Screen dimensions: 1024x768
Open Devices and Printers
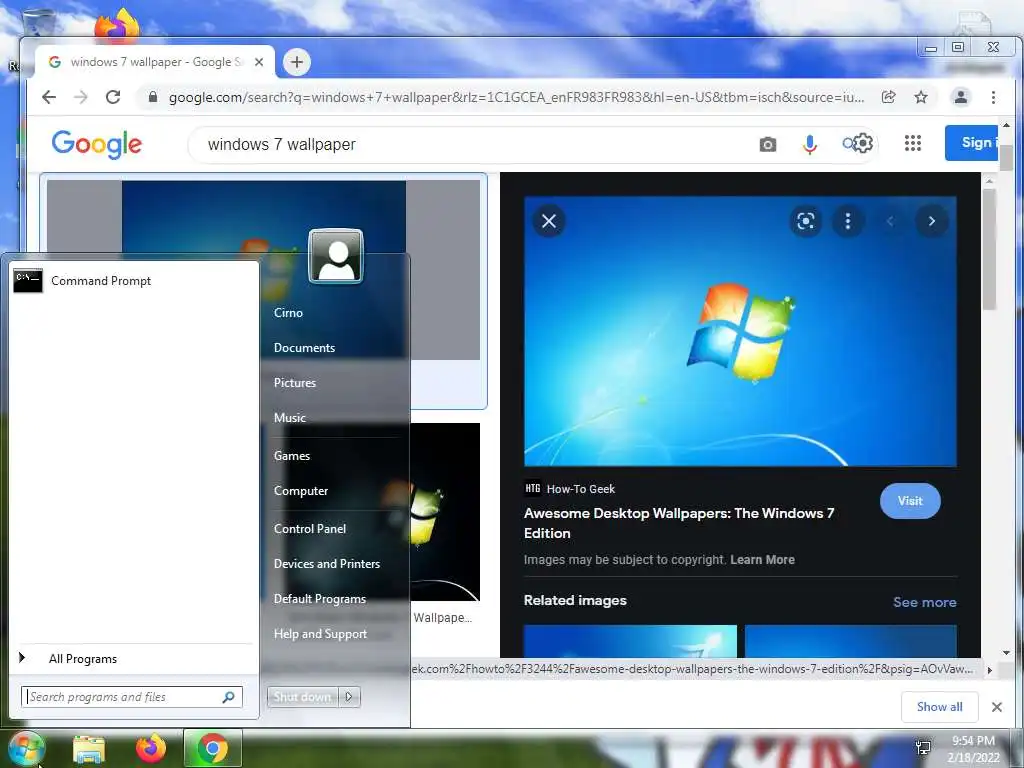tap(327, 564)
